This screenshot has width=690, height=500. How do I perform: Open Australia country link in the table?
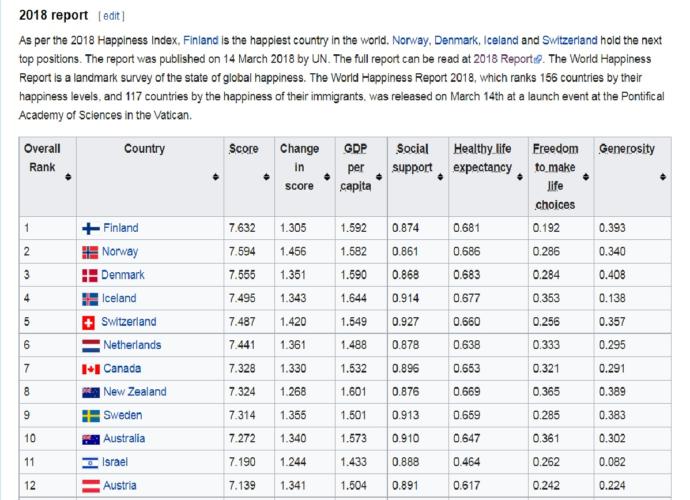(124, 438)
